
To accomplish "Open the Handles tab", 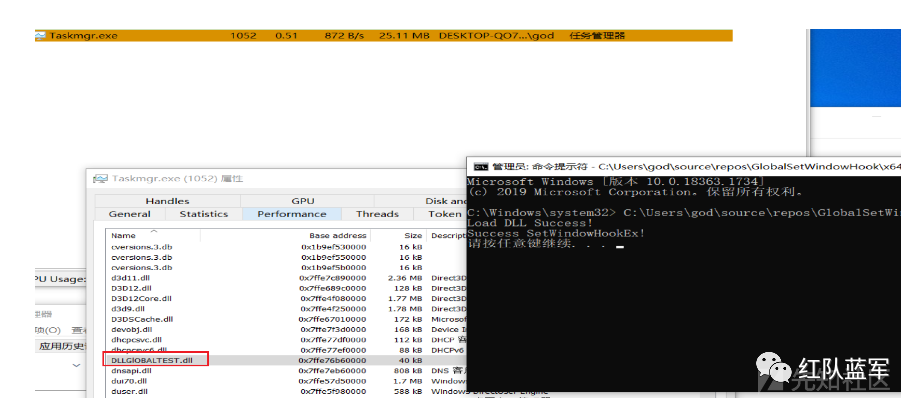I will [x=167, y=201].
